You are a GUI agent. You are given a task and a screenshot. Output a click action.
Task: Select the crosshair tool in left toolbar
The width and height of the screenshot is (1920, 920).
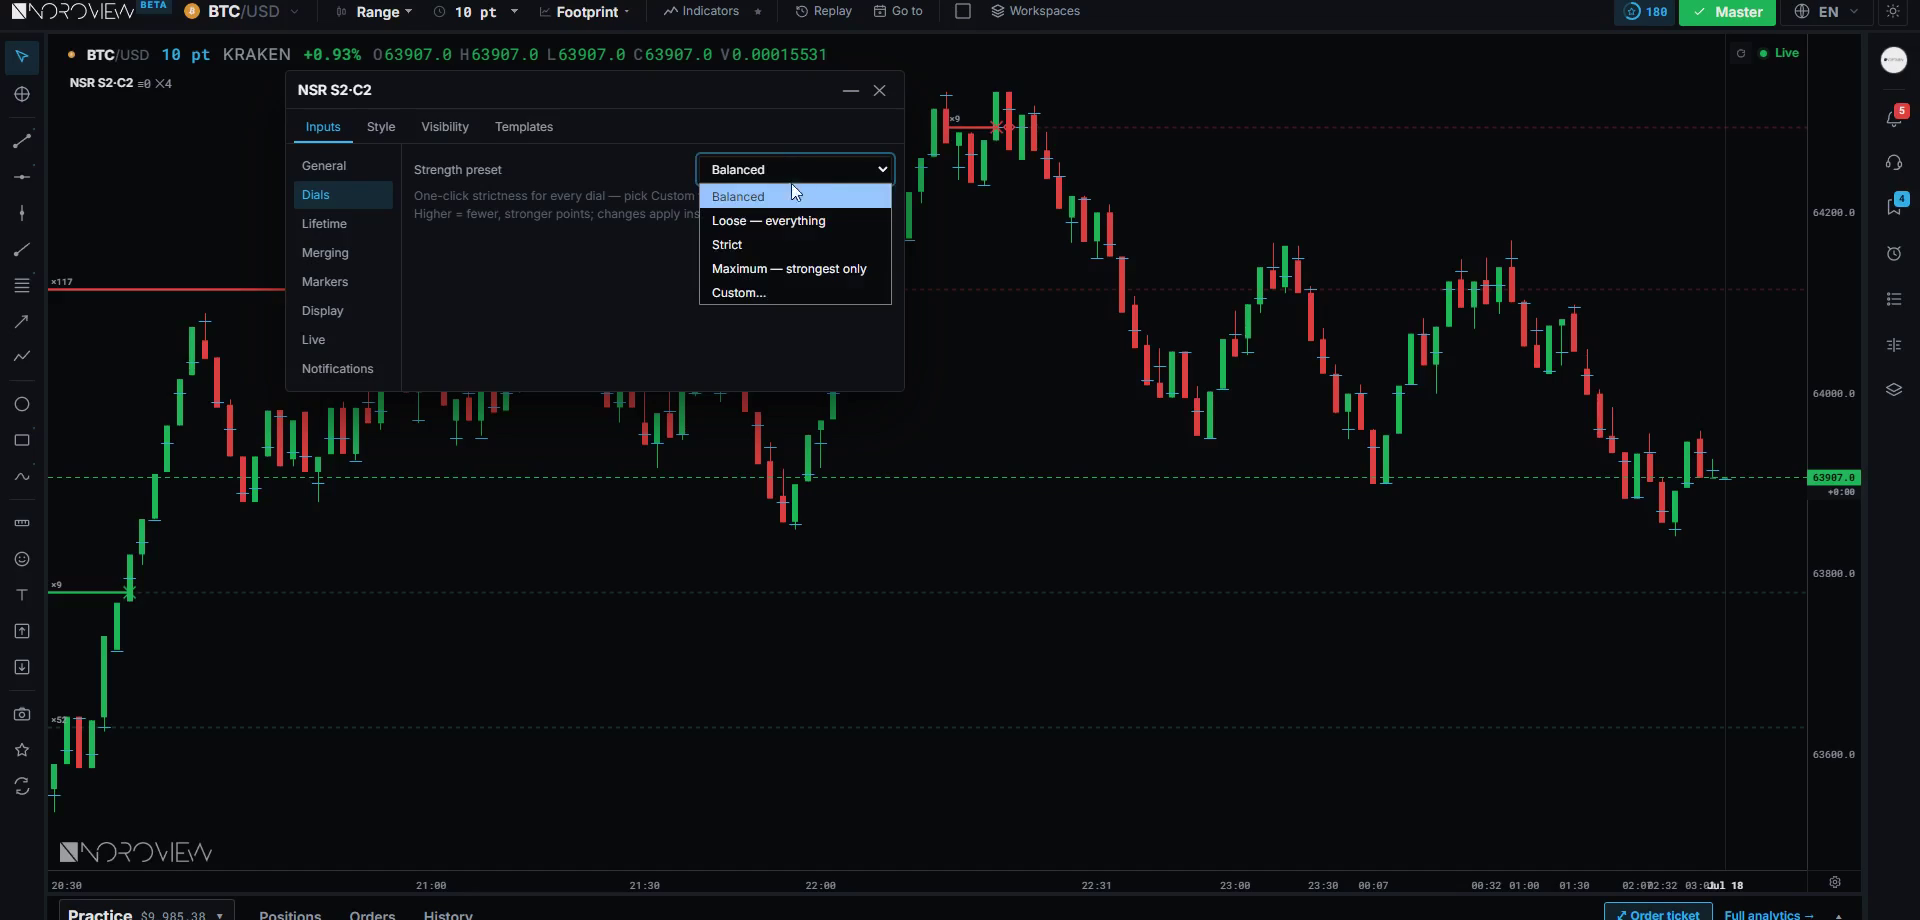[x=22, y=95]
